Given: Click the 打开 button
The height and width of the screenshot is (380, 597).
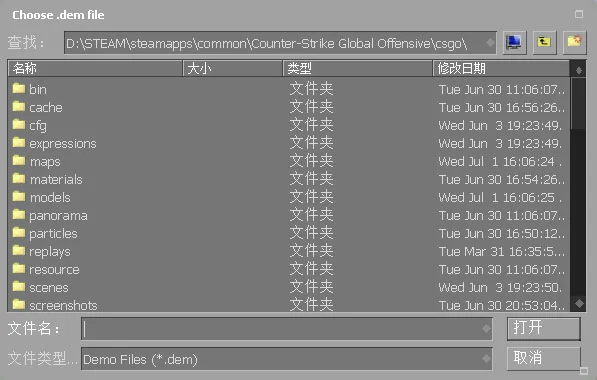Looking at the screenshot, I should (543, 328).
